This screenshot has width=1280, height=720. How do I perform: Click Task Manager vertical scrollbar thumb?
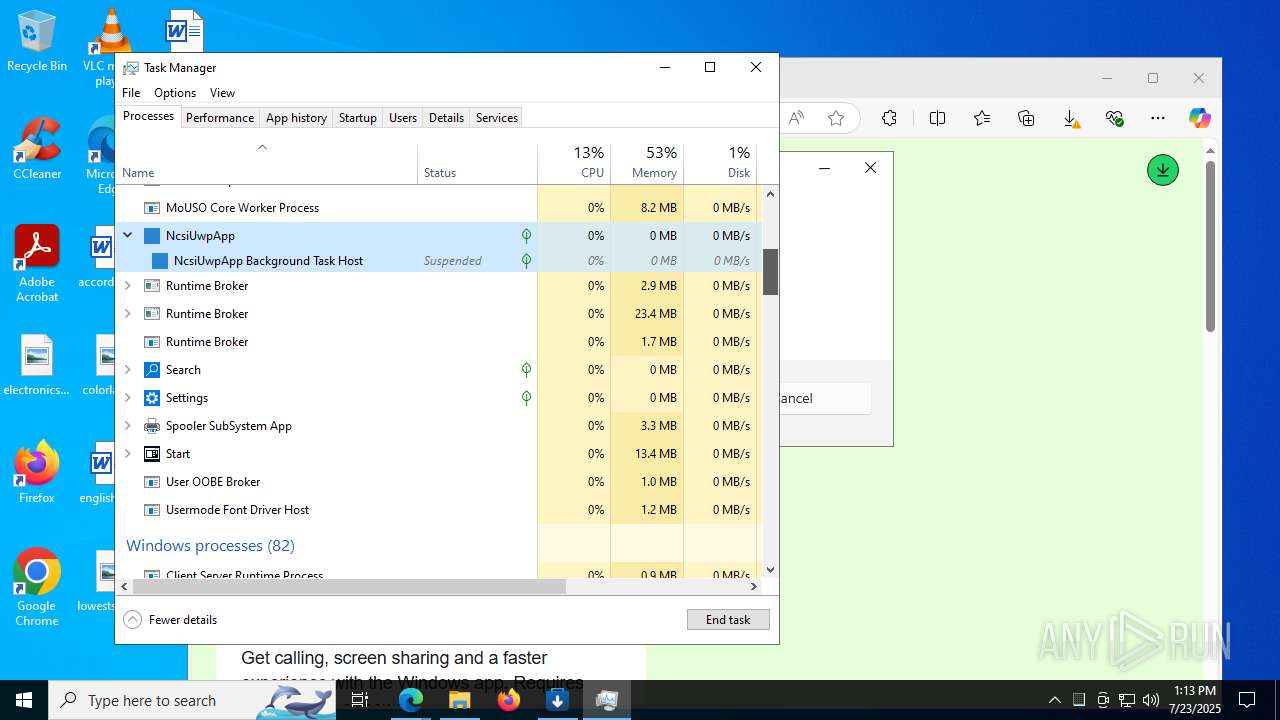tap(770, 271)
